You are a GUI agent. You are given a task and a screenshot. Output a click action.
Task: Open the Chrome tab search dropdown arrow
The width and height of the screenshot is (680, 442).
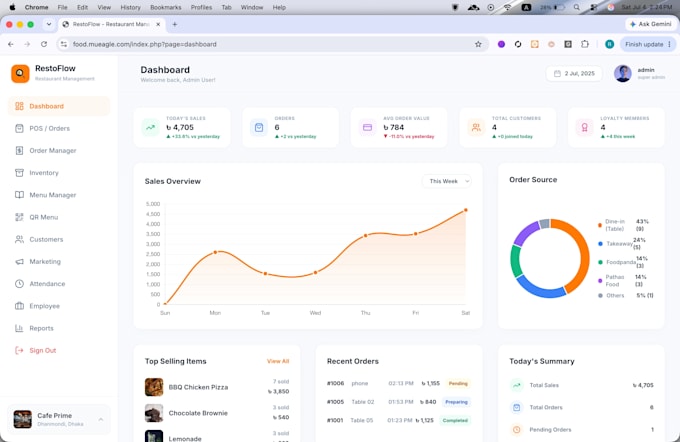click(x=49, y=24)
